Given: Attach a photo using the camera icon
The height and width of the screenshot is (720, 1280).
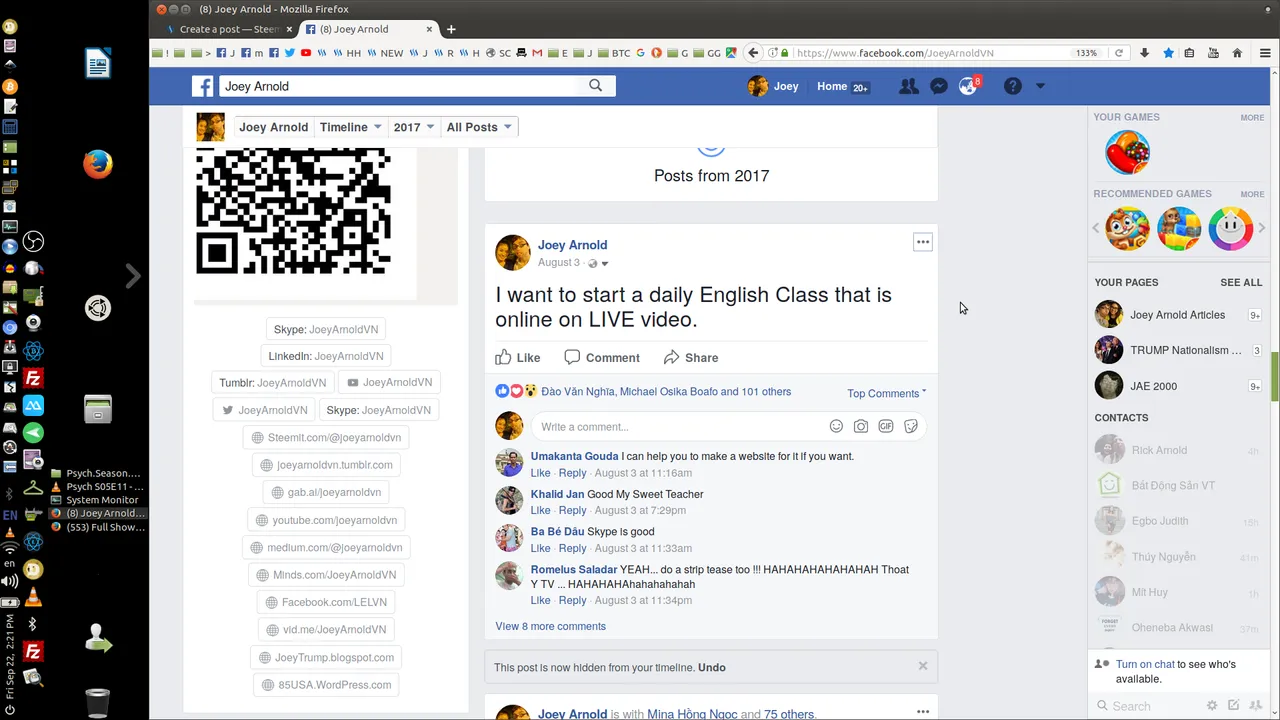Looking at the screenshot, I should tap(861, 426).
